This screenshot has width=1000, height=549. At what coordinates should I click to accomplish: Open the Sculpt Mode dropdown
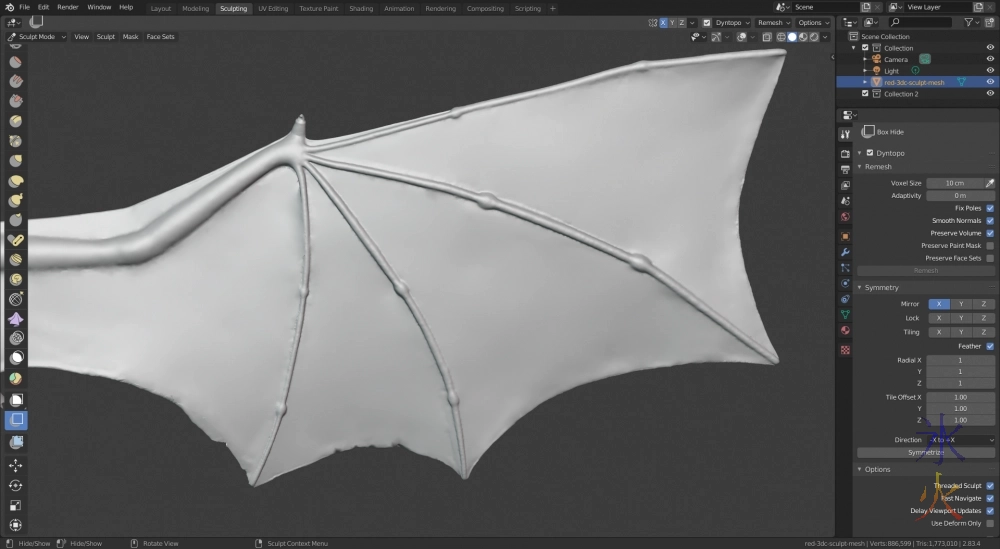coord(38,37)
